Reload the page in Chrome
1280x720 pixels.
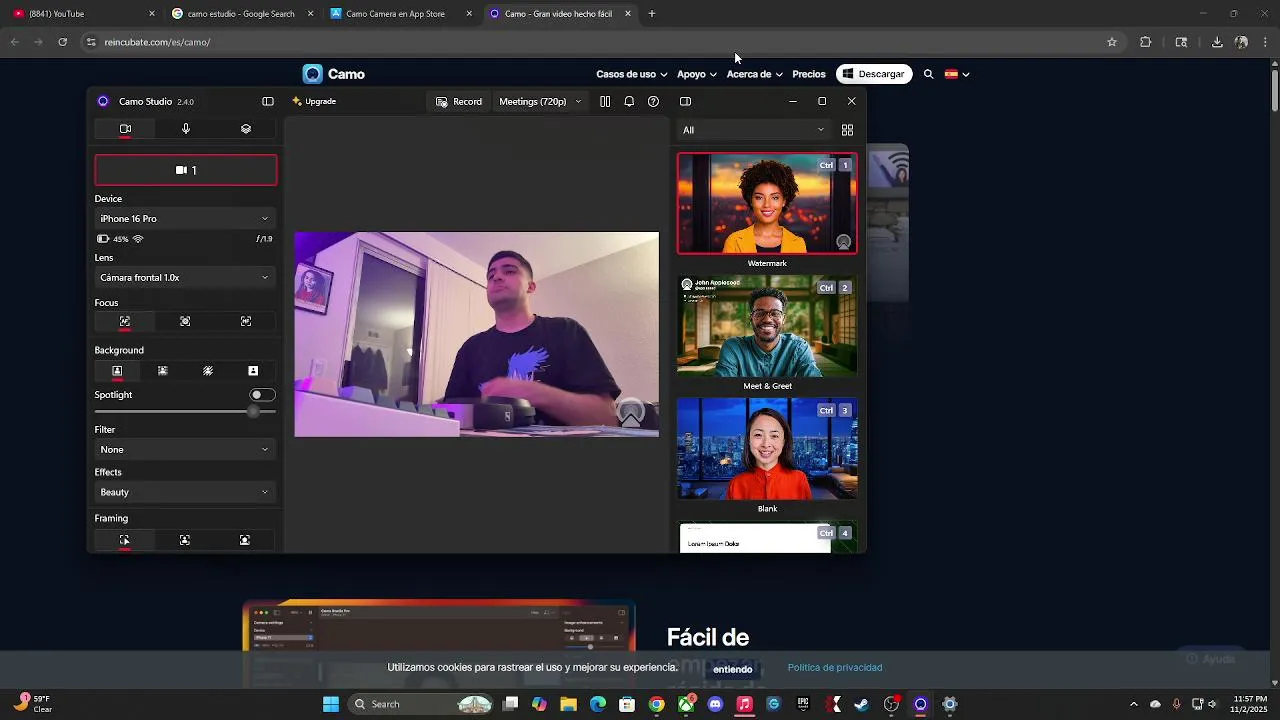point(62,42)
